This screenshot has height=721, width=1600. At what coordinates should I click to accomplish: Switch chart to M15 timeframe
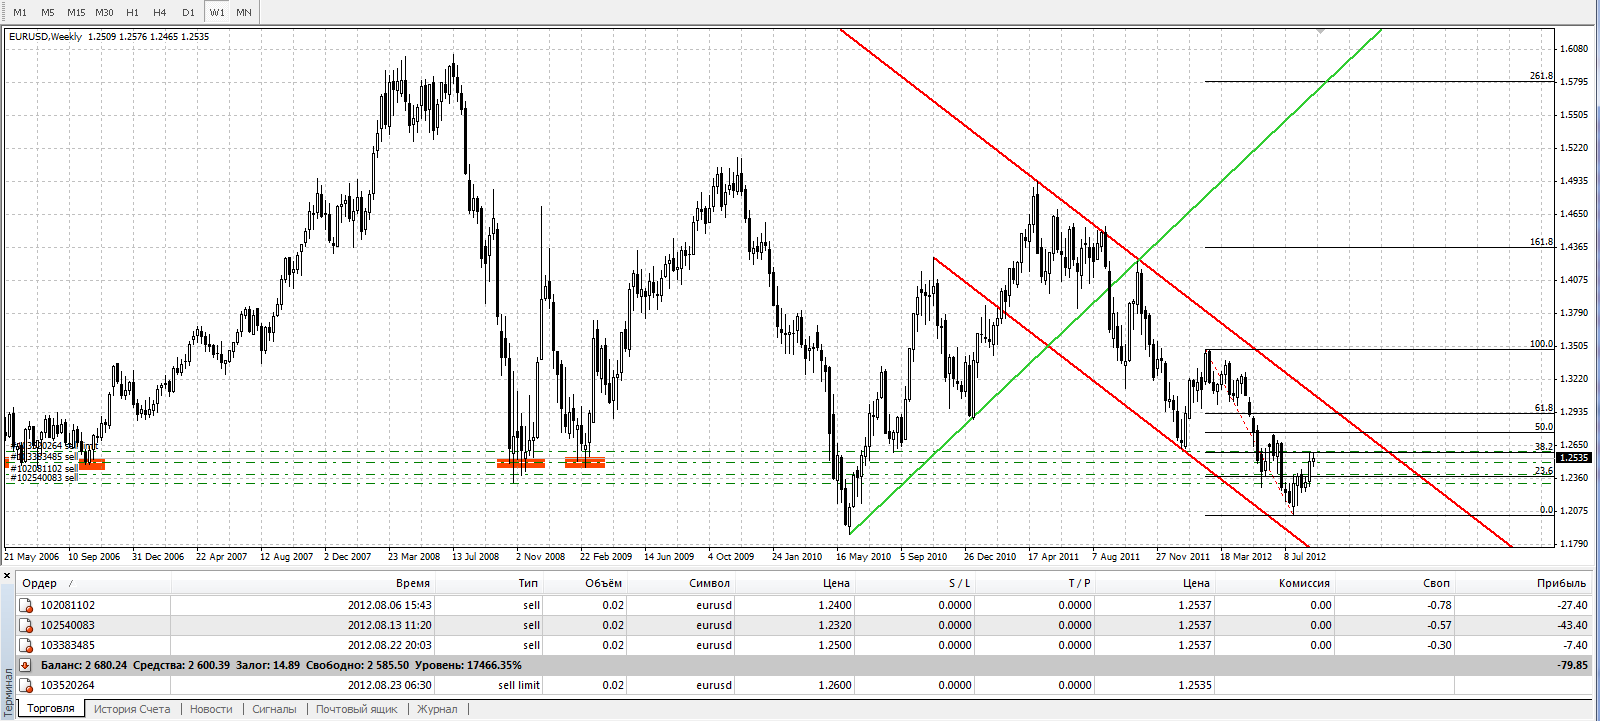tap(76, 12)
